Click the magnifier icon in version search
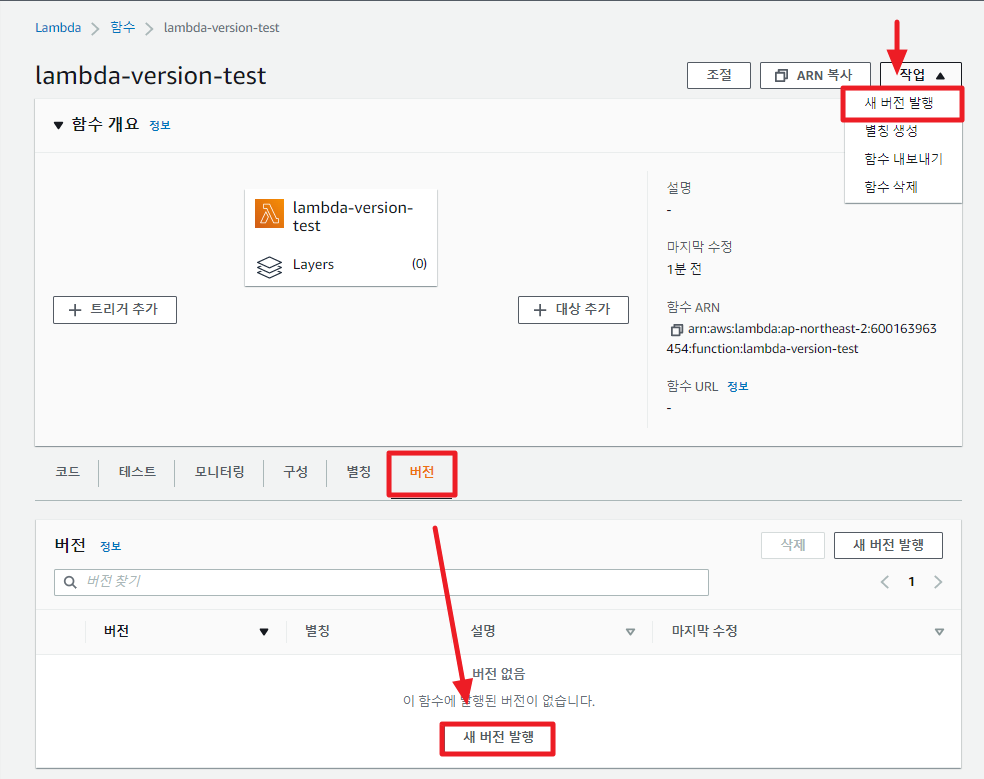984x779 pixels. 70,582
